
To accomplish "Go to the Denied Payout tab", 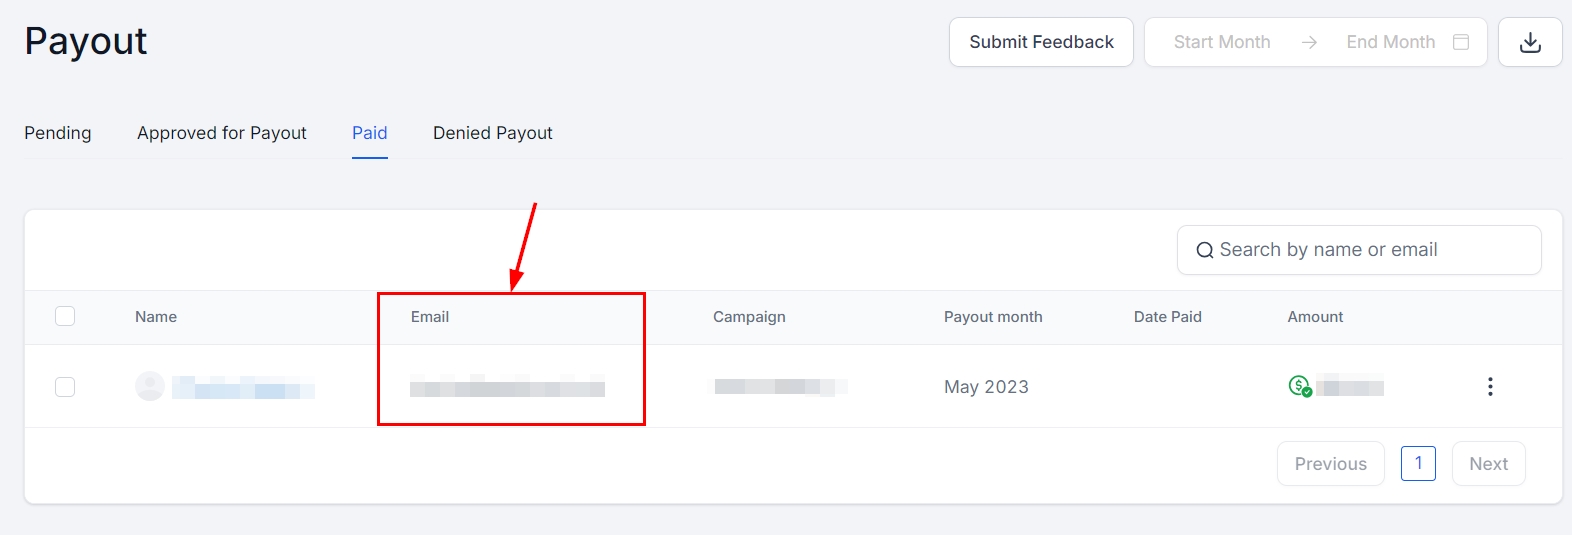I will 493,133.
